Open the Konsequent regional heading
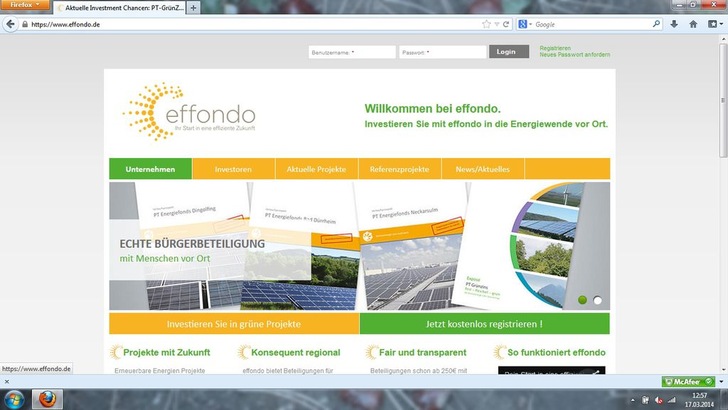This screenshot has width=728, height=410. 296,352
